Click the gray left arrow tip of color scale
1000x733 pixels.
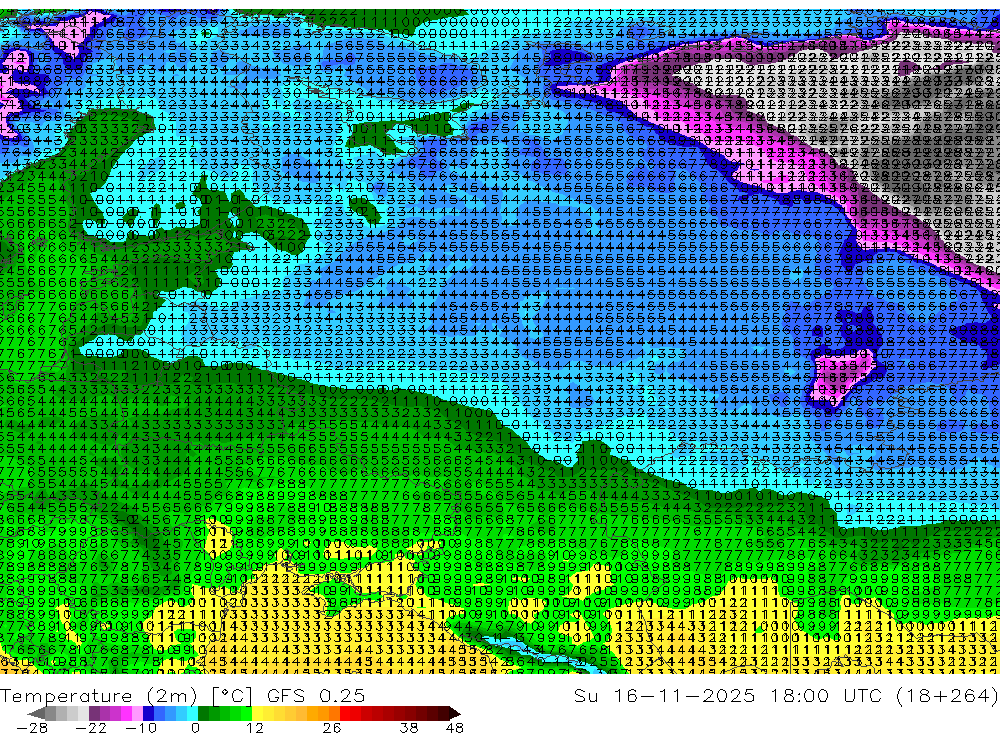37,713
